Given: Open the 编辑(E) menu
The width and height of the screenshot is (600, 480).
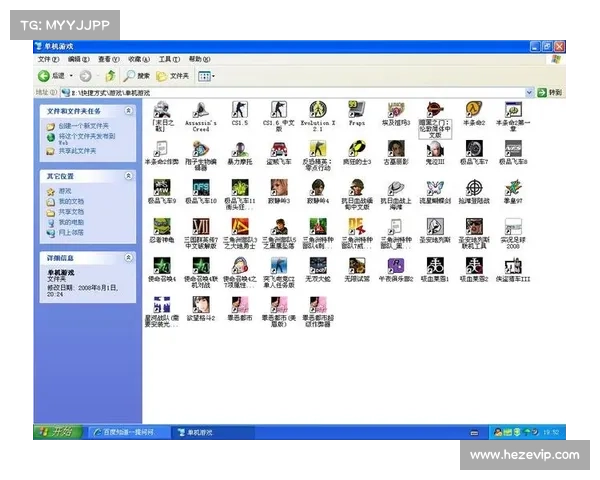Looking at the screenshot, I should pos(78,59).
